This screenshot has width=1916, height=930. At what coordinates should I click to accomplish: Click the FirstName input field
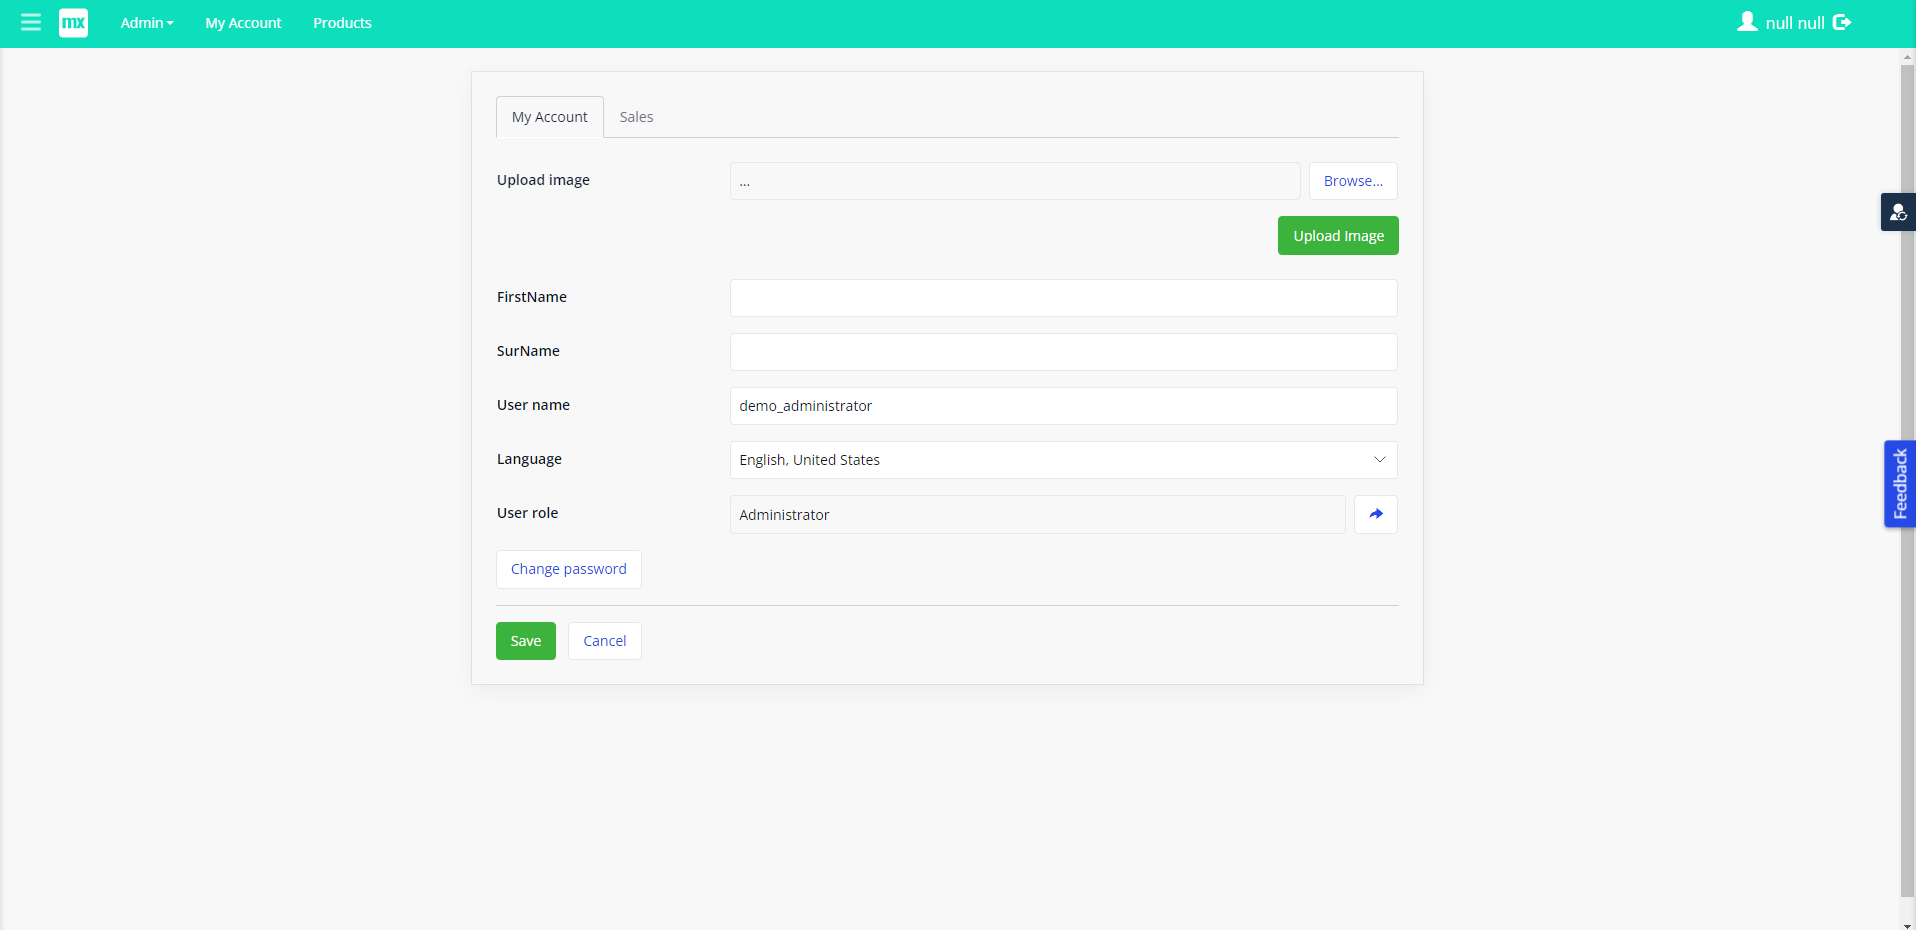1063,297
